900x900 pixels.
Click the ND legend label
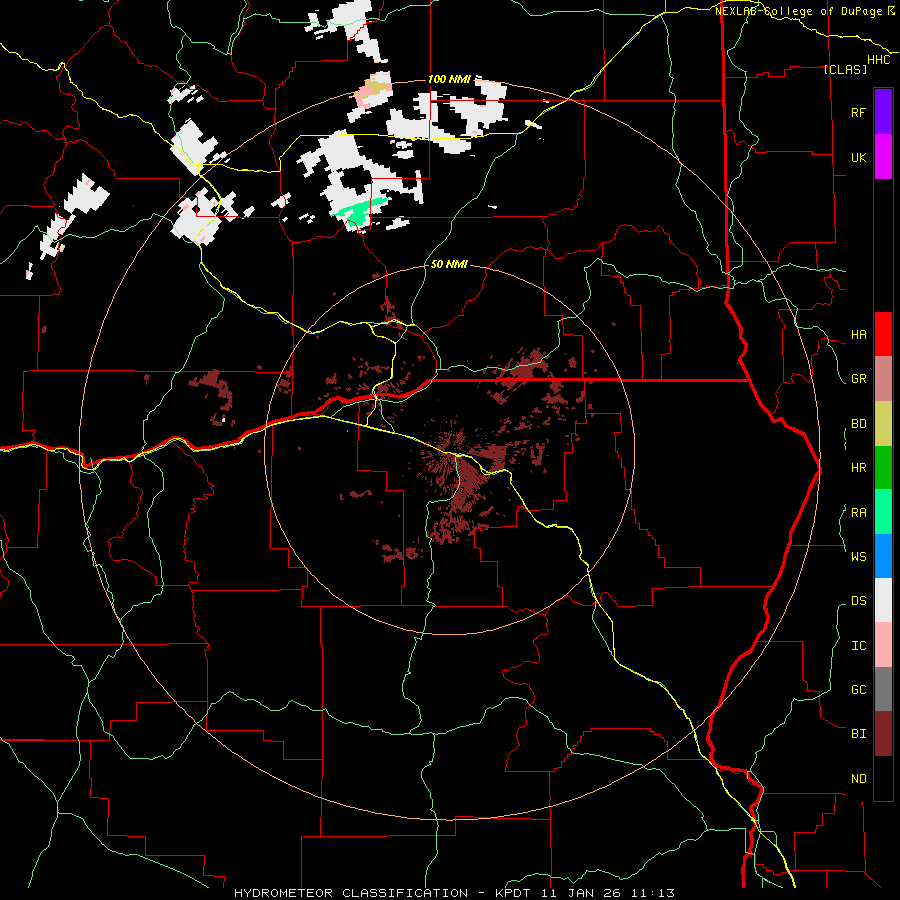(x=858, y=779)
